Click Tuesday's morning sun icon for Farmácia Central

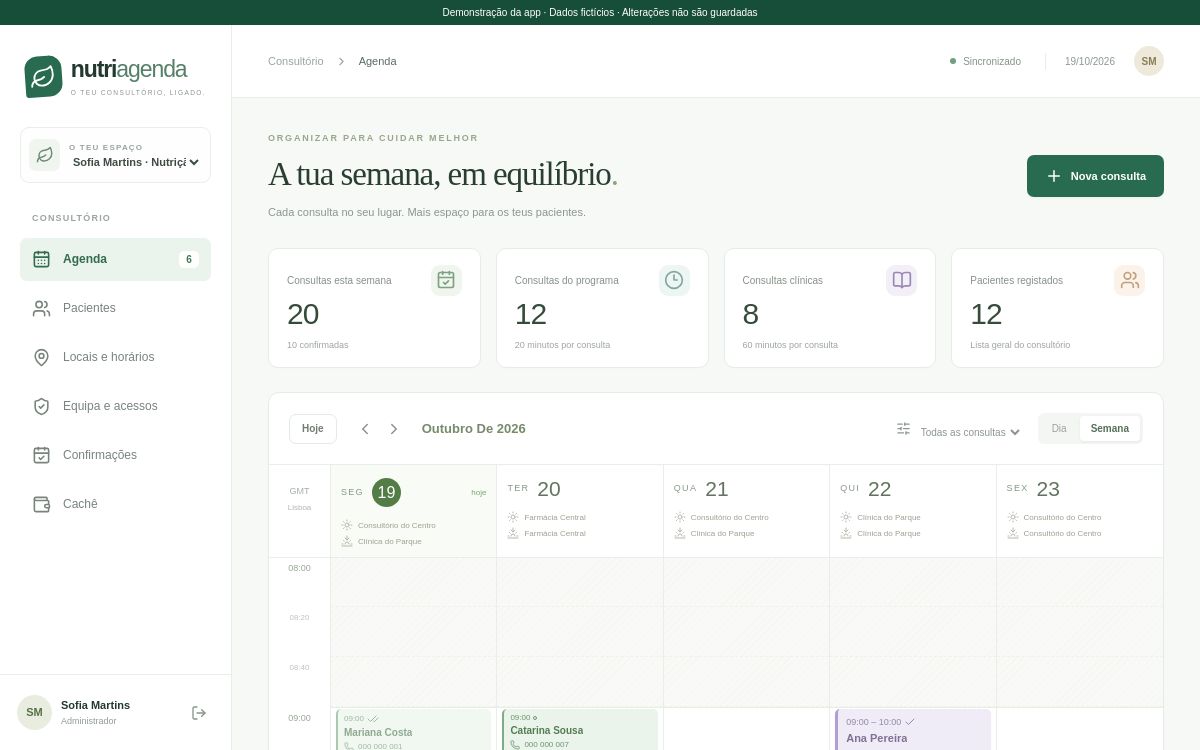[x=513, y=517]
